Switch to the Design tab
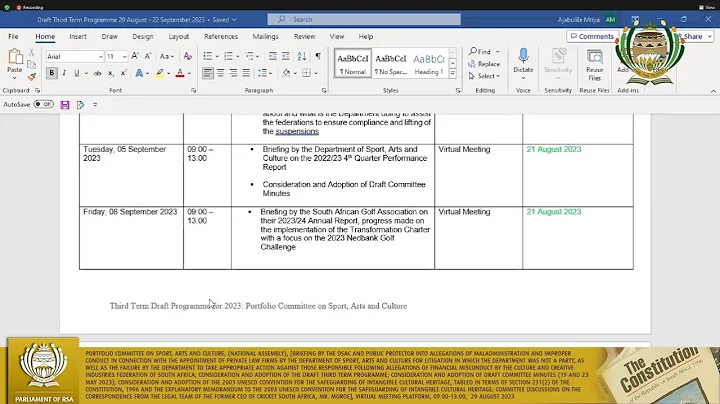 [143, 36]
